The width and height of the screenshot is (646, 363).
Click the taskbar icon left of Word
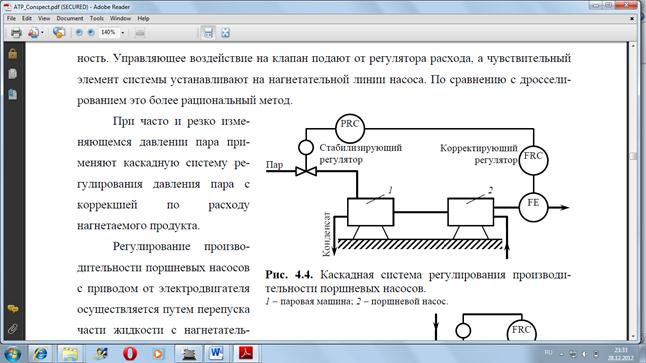(x=189, y=354)
